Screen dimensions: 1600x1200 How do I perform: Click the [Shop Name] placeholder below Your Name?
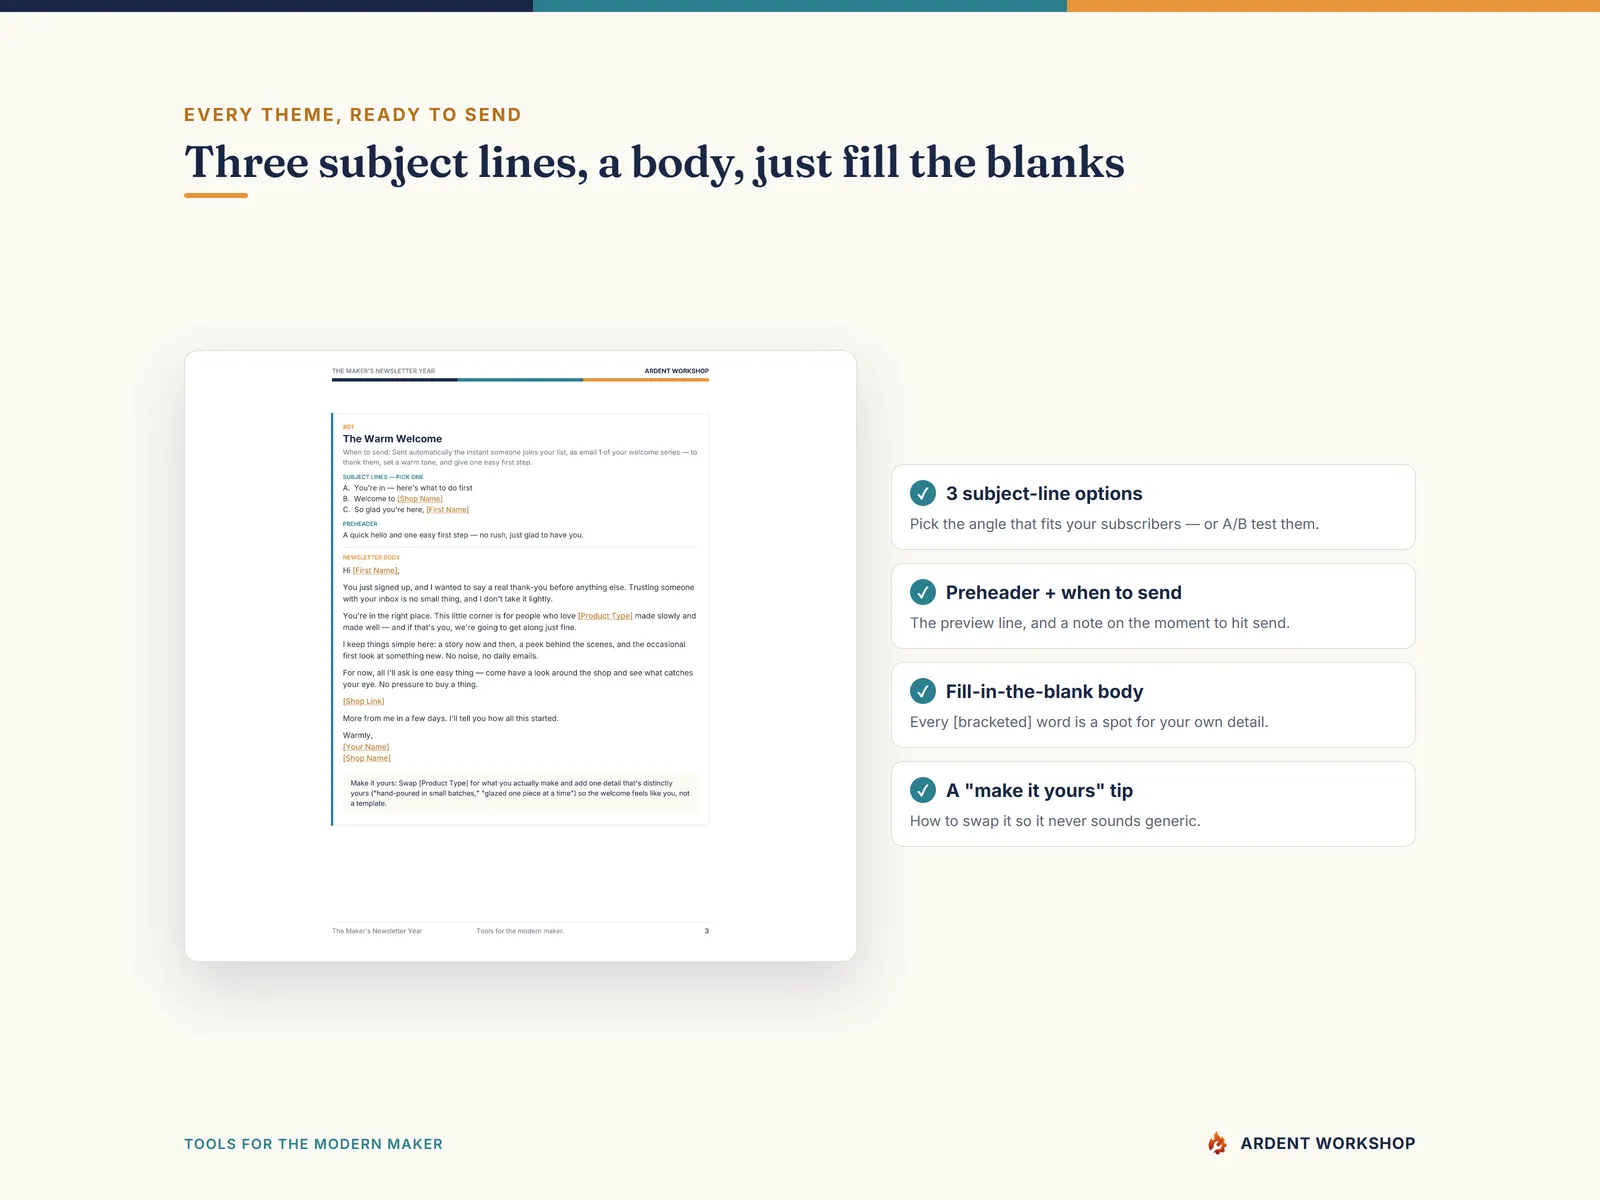[x=366, y=758]
